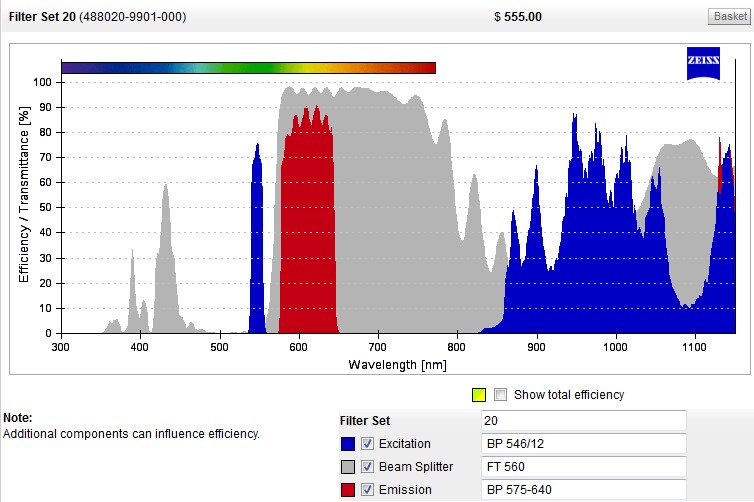Click the Excitation label
This screenshot has width=754, height=502.
pos(404,443)
